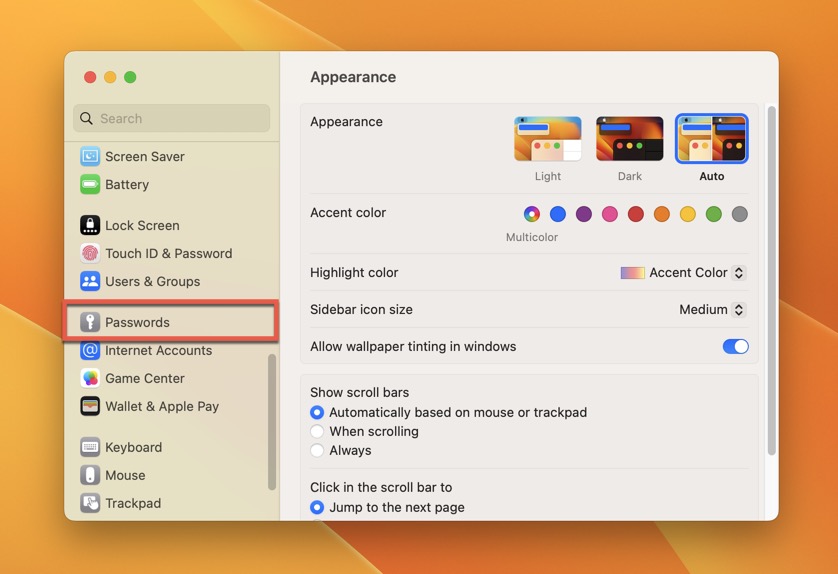Choose the pink accent color

coord(610,214)
